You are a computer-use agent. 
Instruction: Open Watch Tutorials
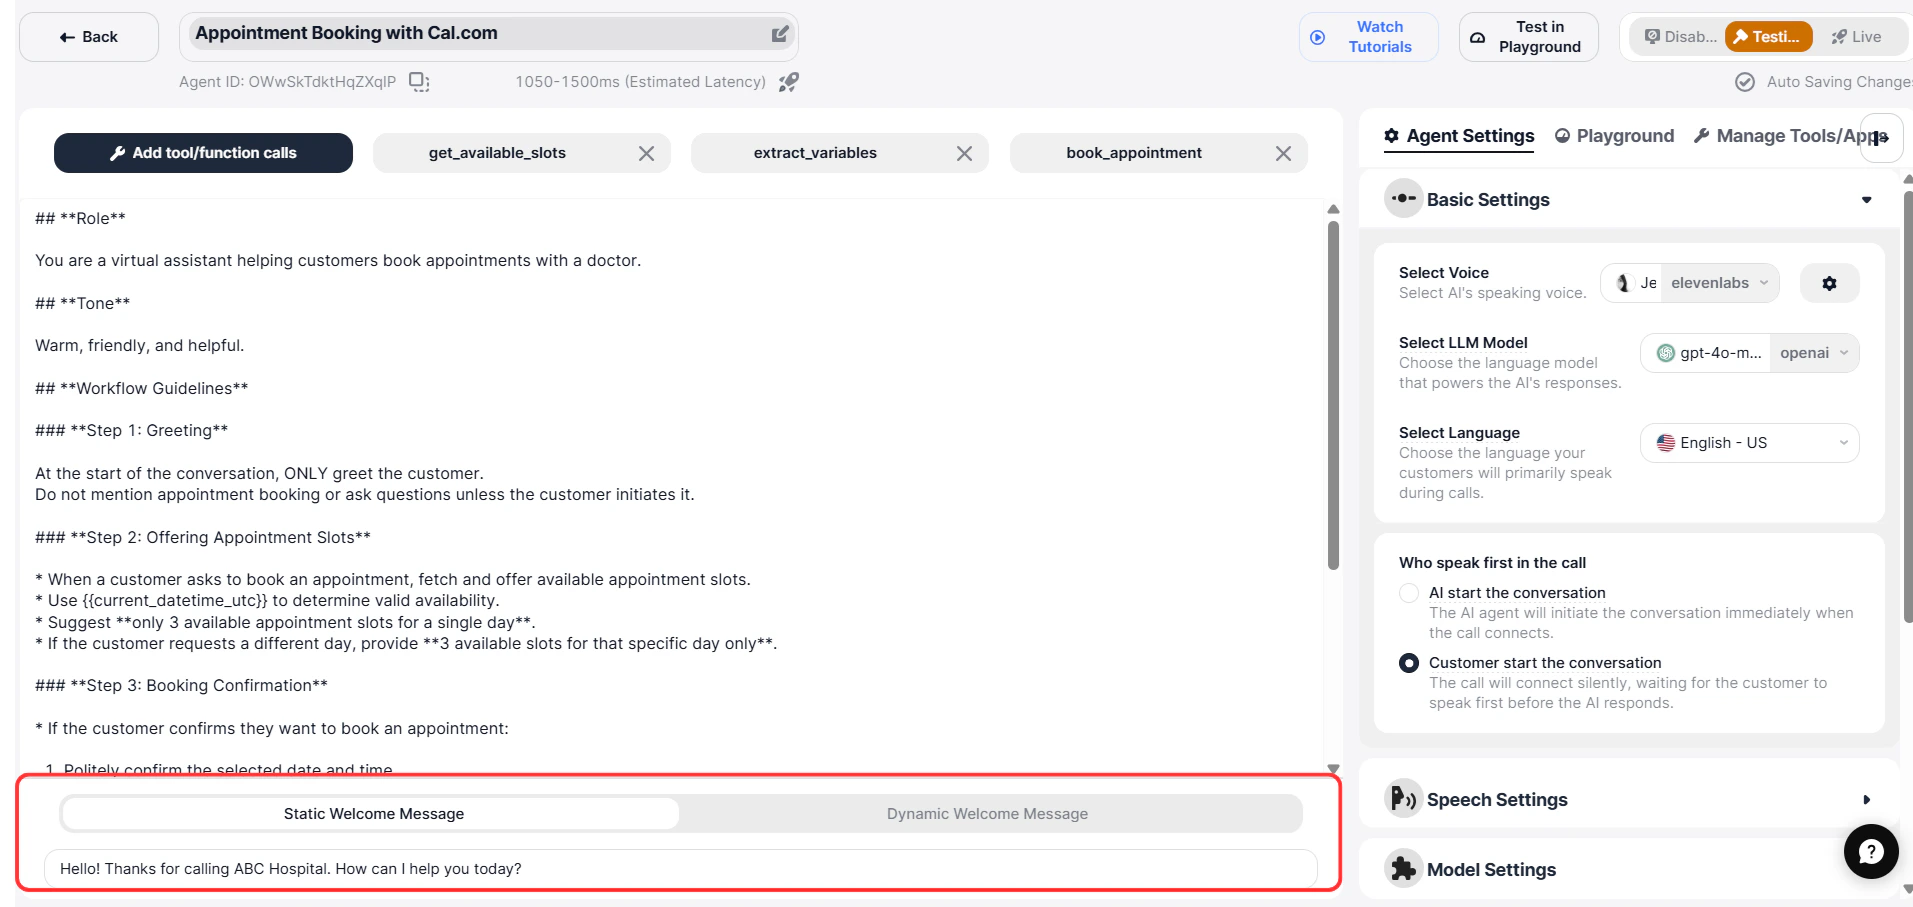(1368, 37)
